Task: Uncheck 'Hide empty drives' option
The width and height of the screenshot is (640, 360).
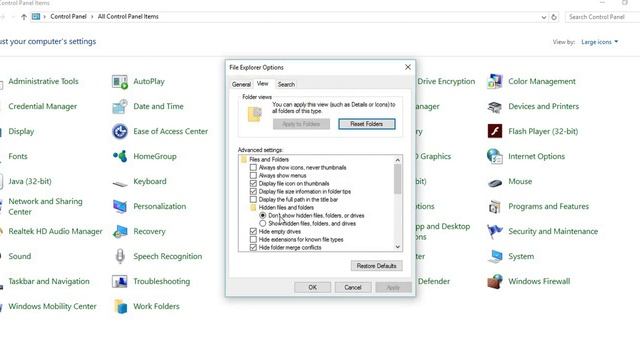Action: point(253,231)
